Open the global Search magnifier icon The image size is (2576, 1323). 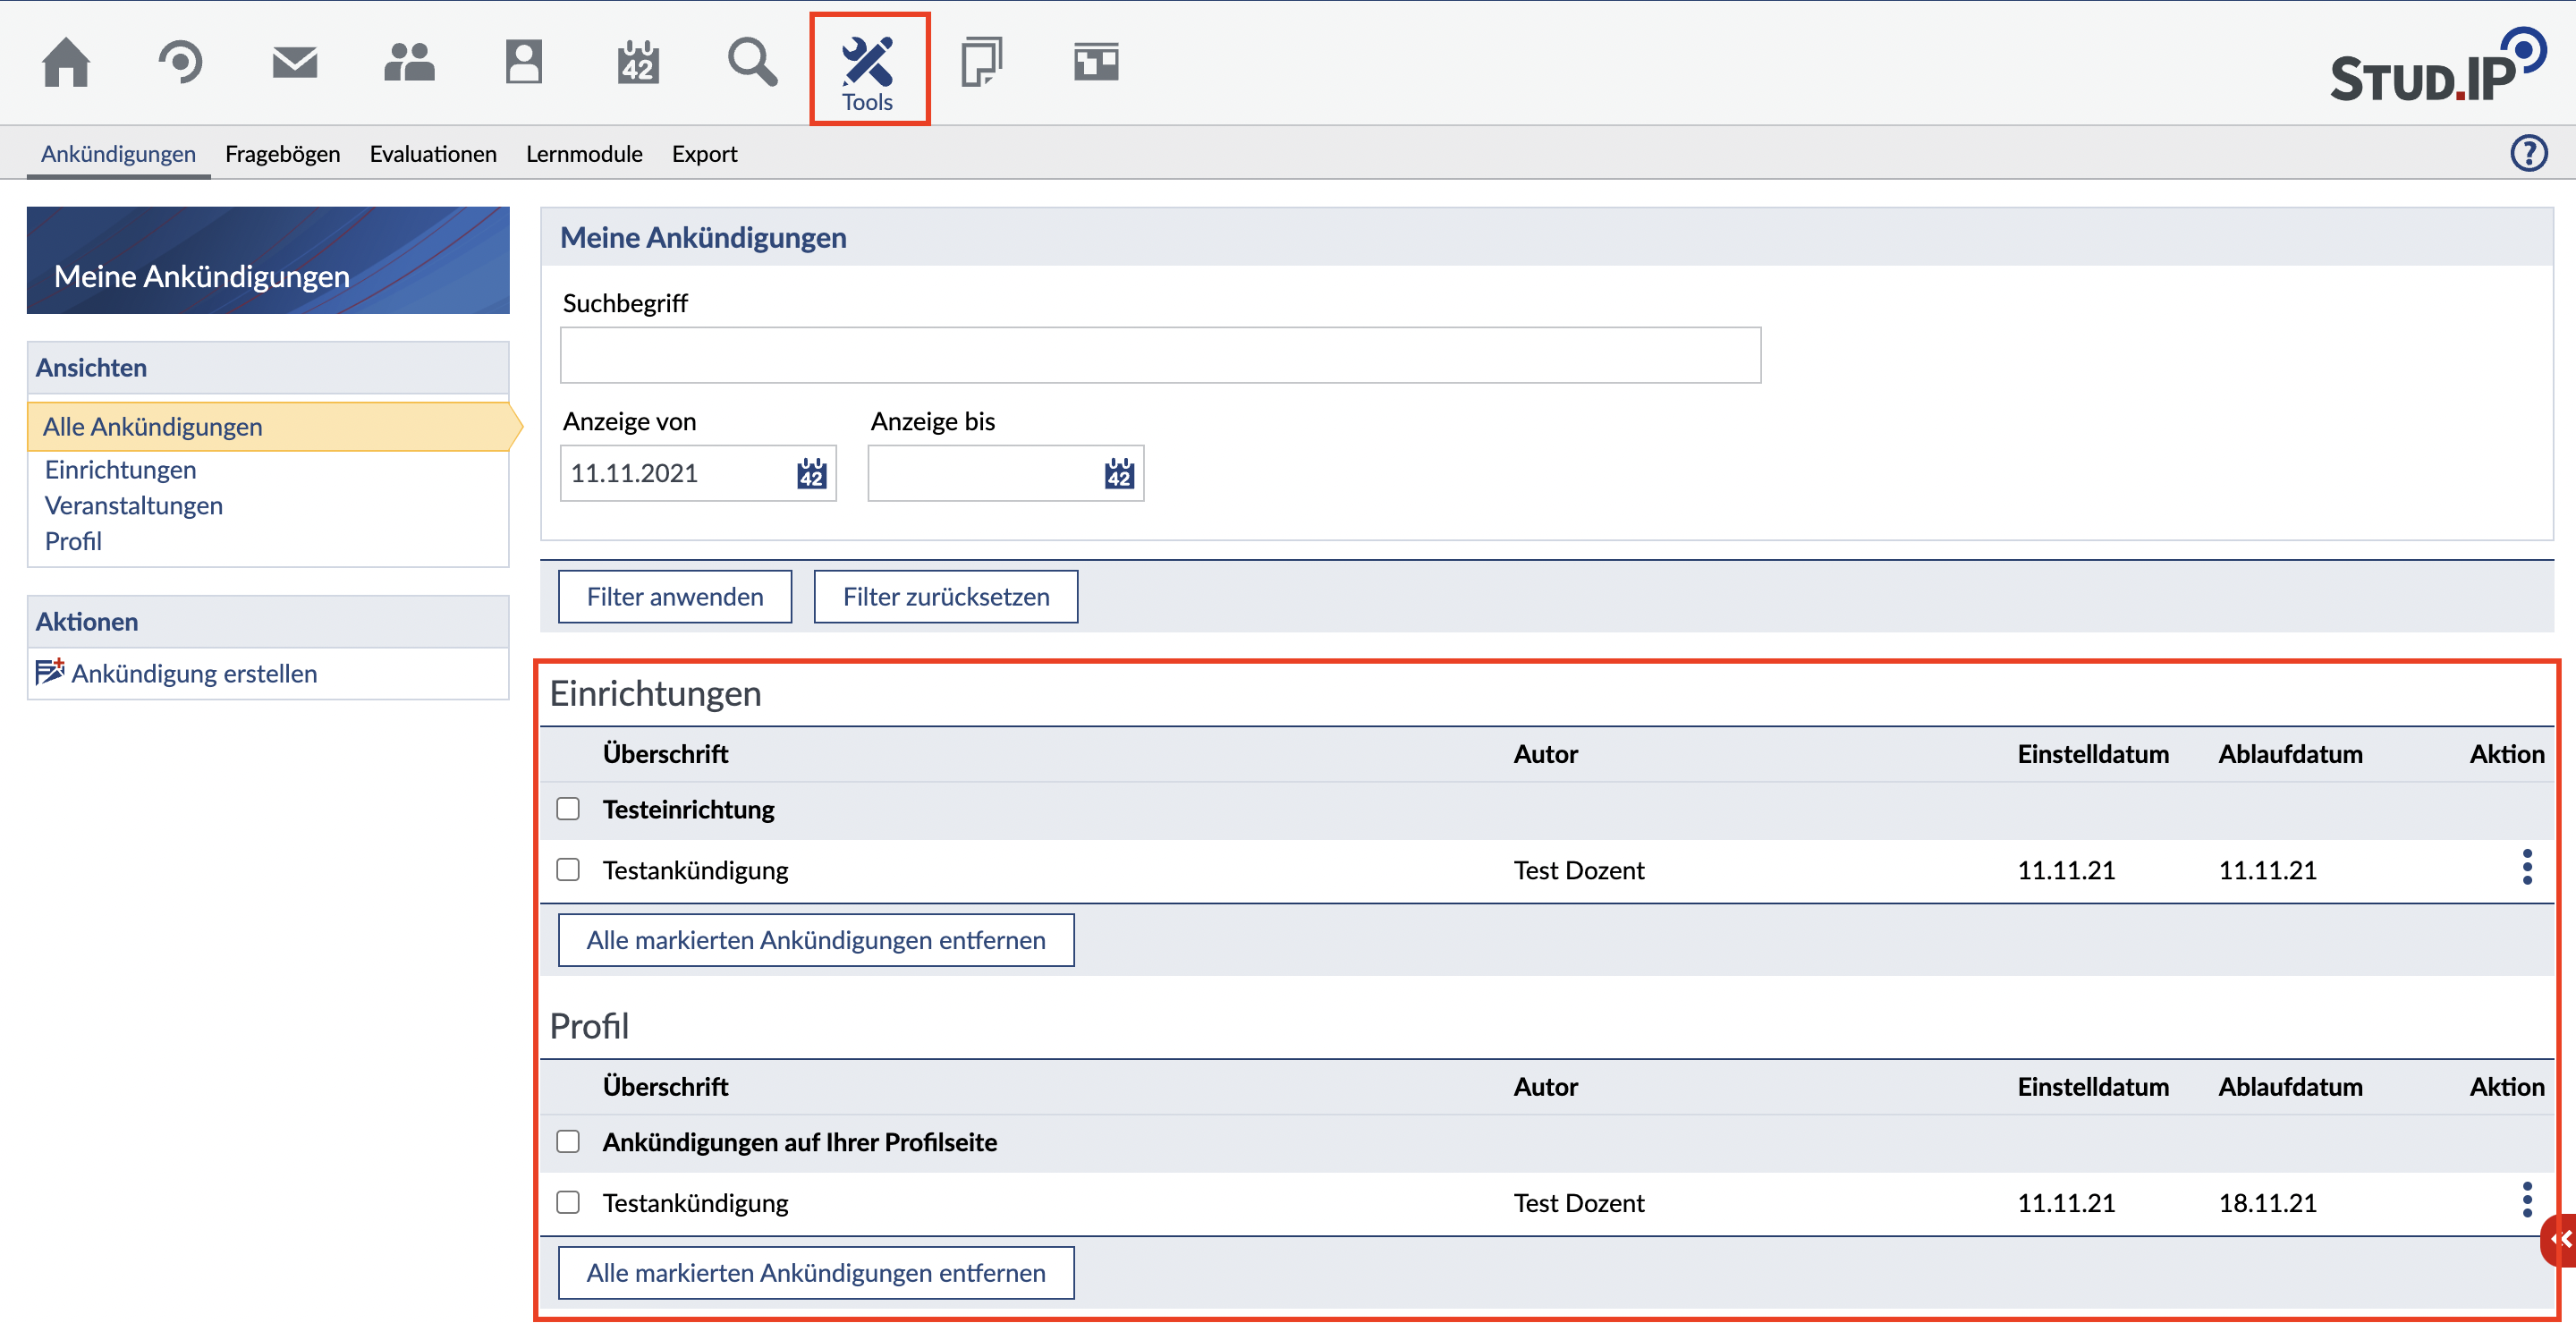click(752, 62)
